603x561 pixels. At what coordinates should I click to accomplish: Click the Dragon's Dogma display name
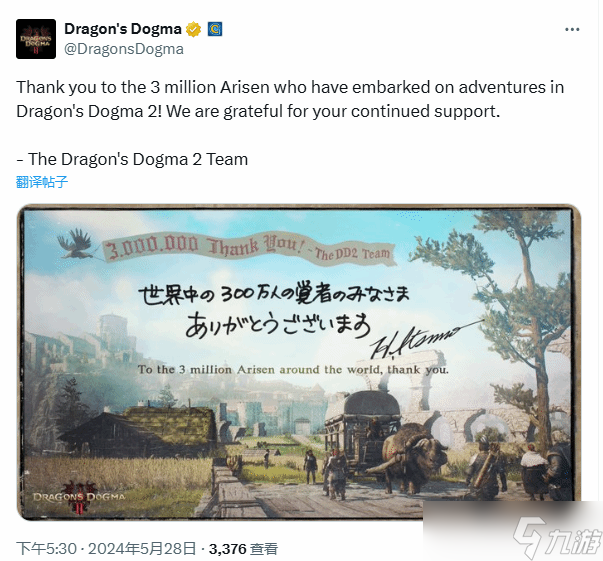(x=123, y=29)
